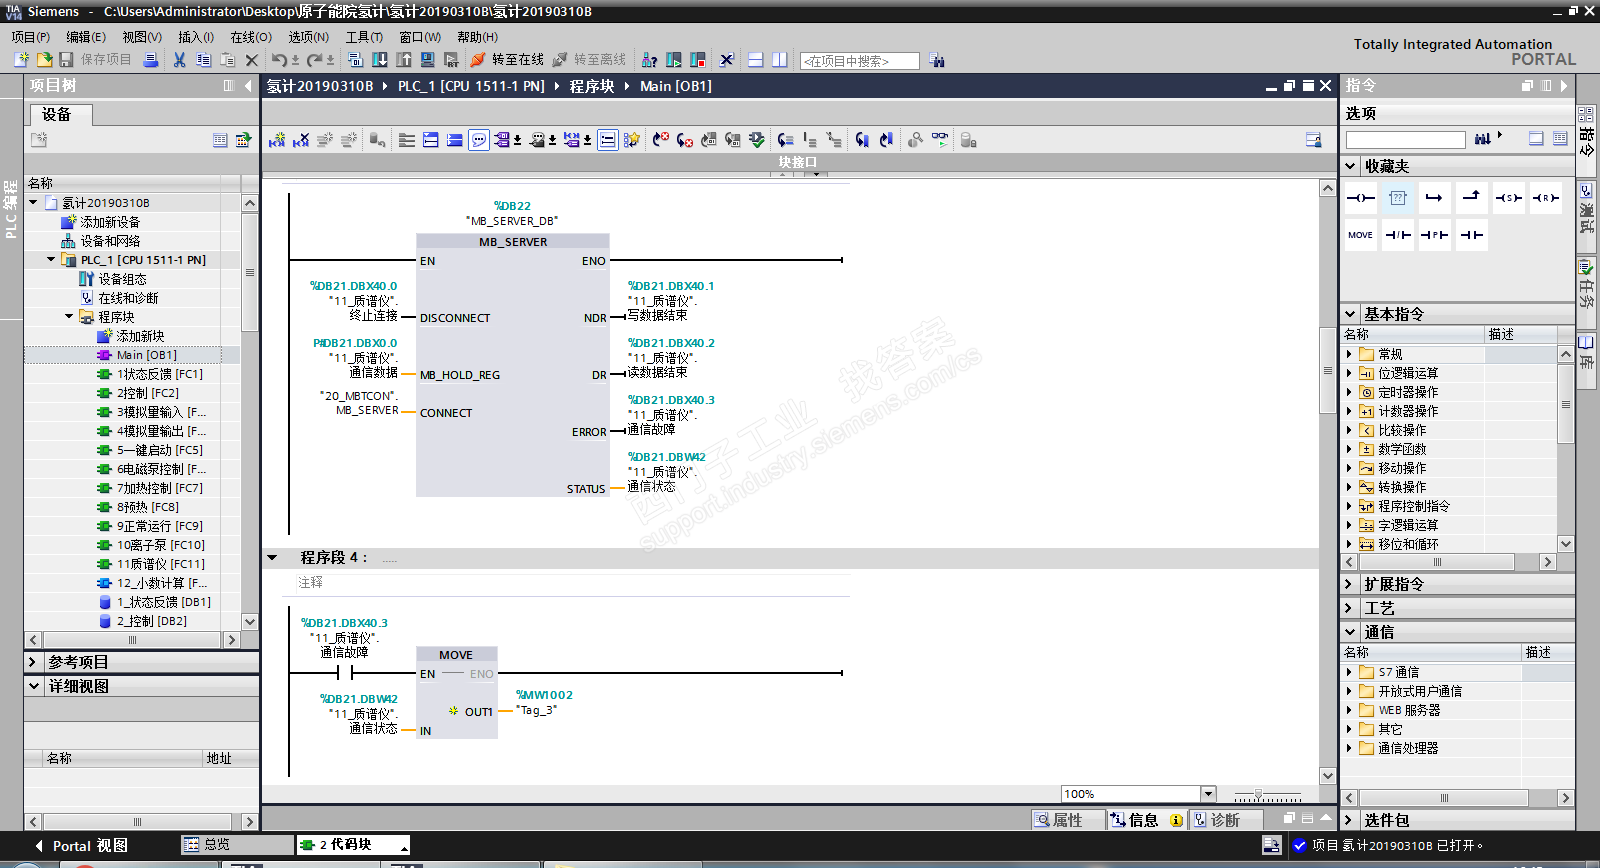Click the 2 代码块 editor bar button
The image size is (1600, 868).
coord(353,845)
